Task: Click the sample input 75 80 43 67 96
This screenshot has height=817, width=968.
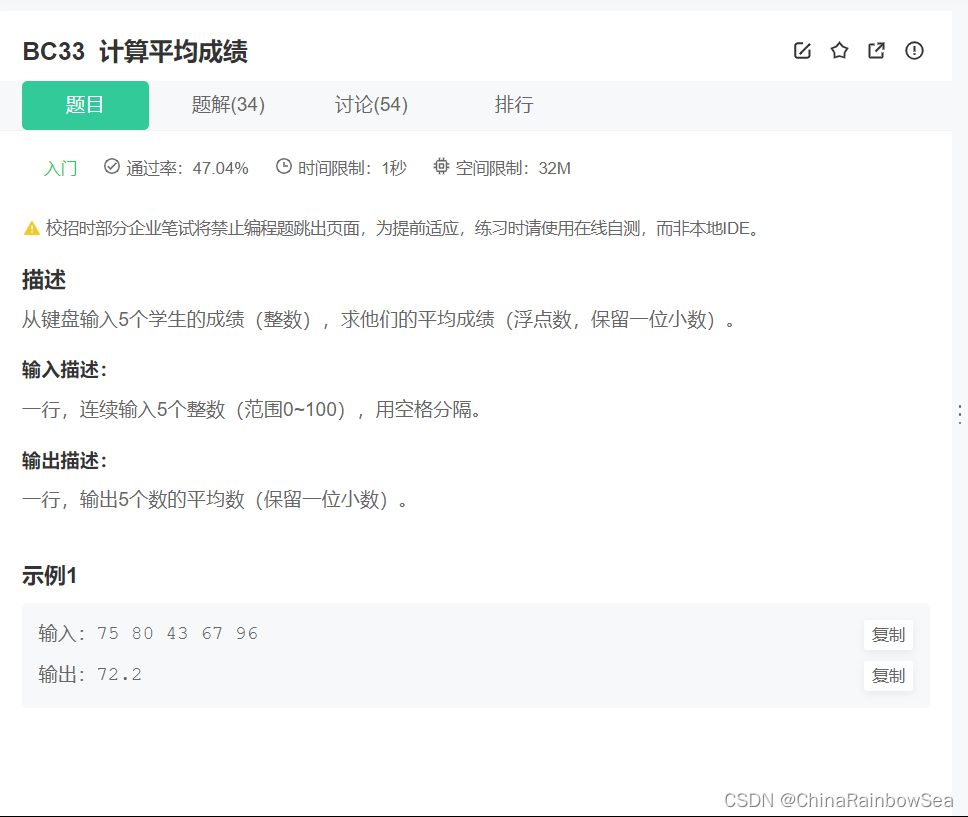Action: coord(177,634)
